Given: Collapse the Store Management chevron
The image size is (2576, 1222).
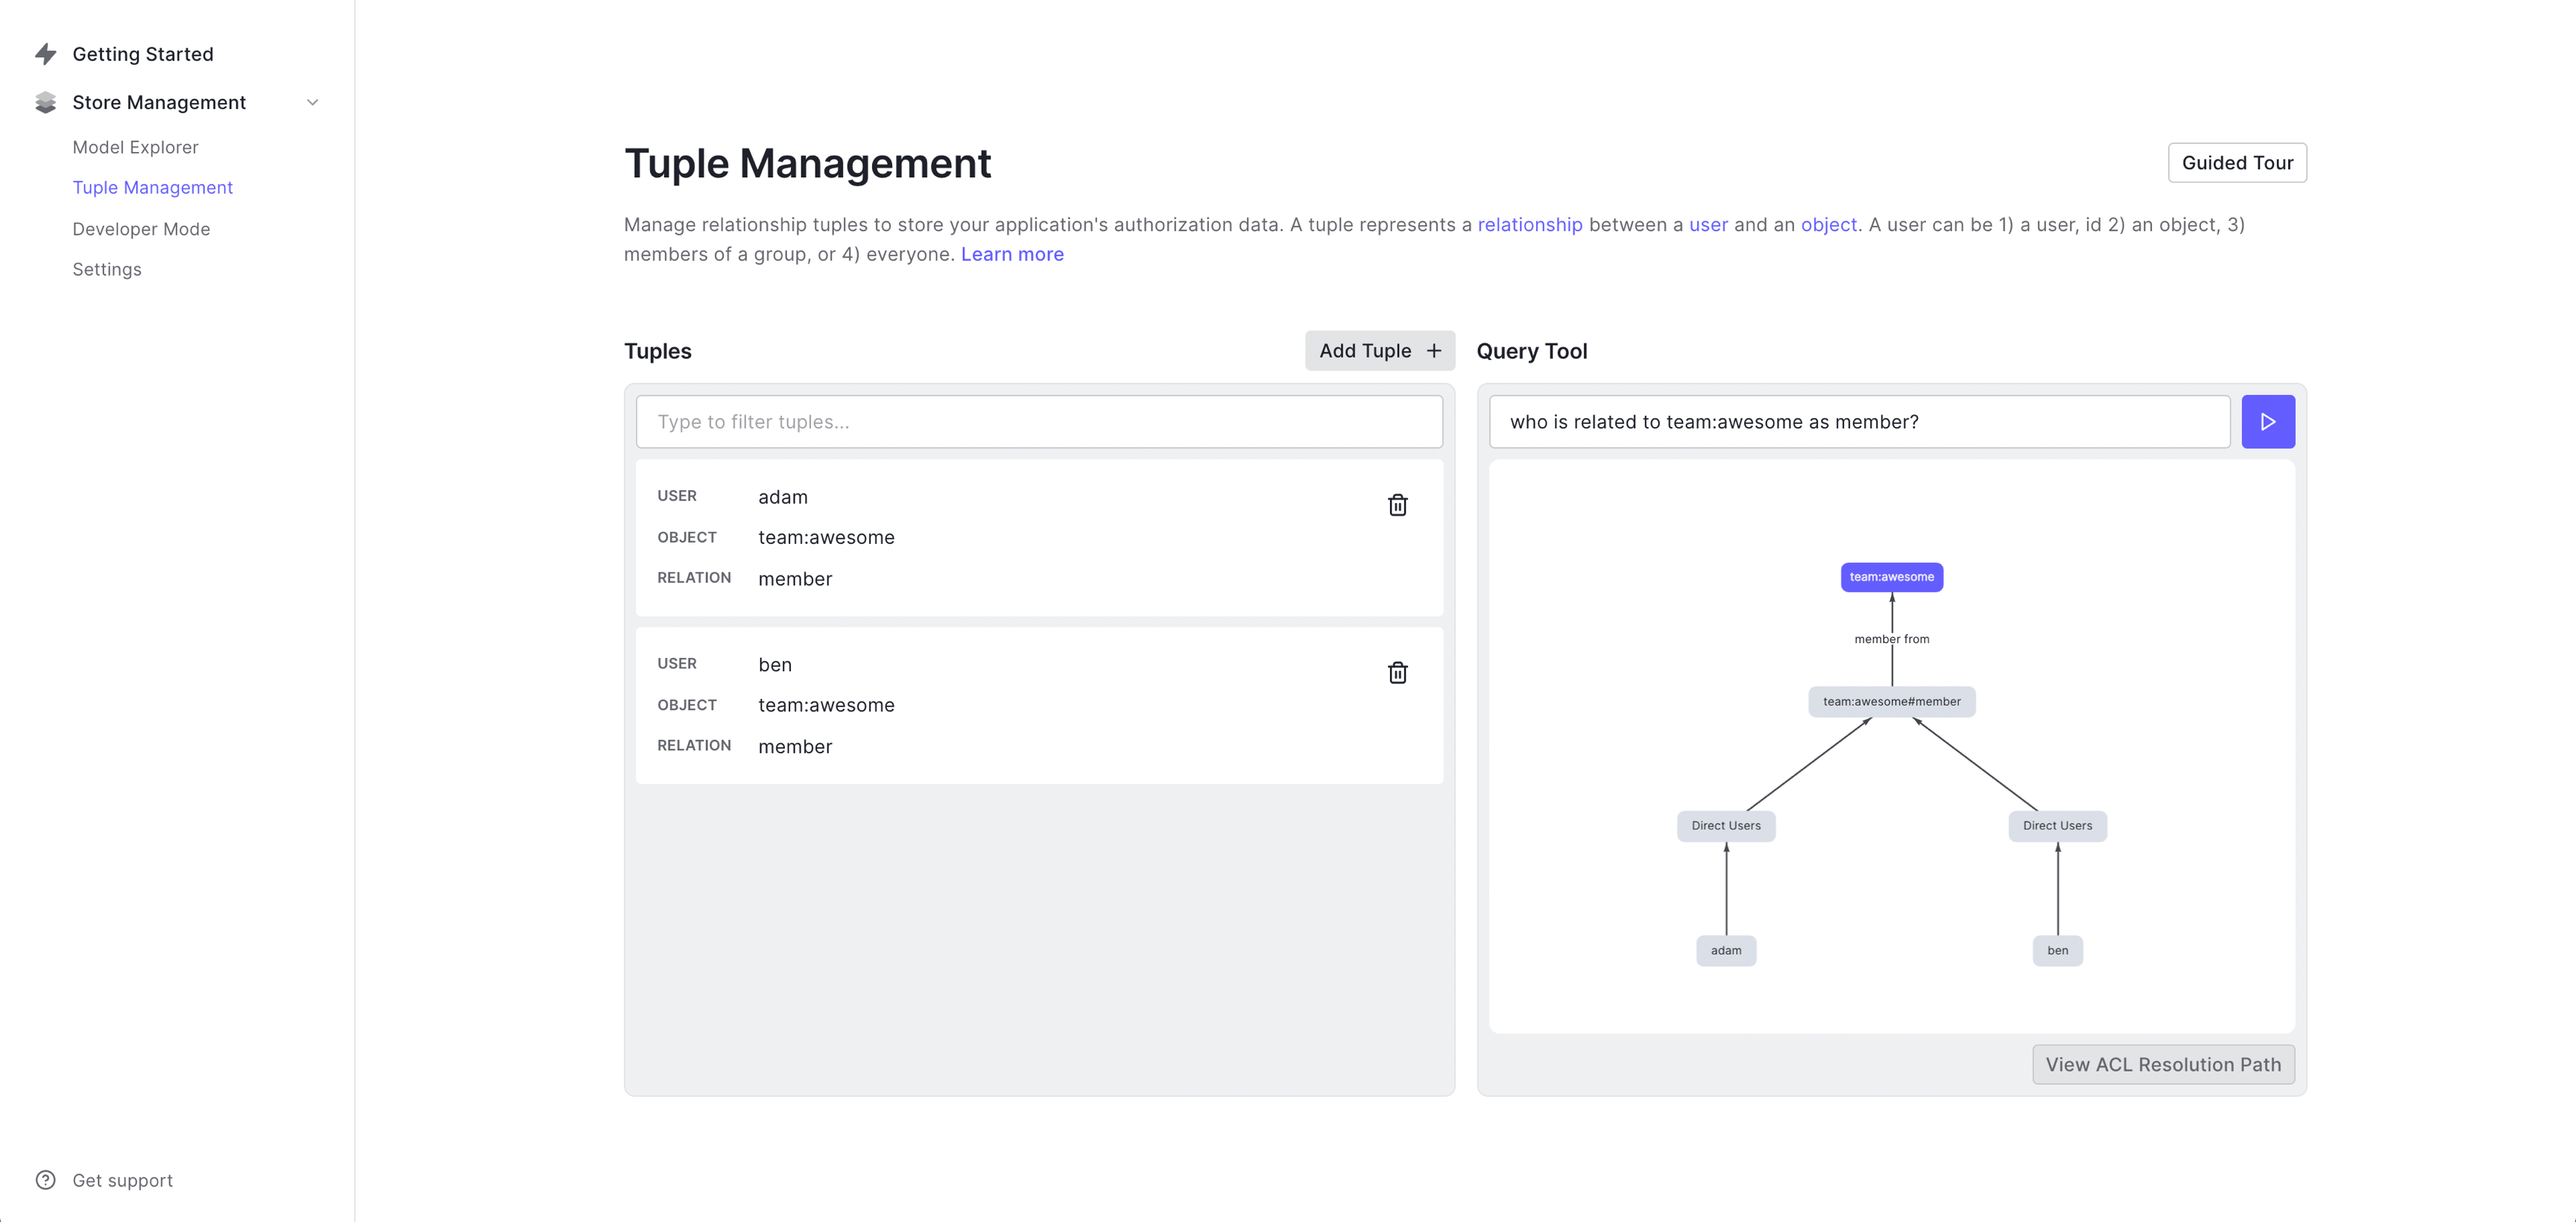Looking at the screenshot, I should (312, 102).
